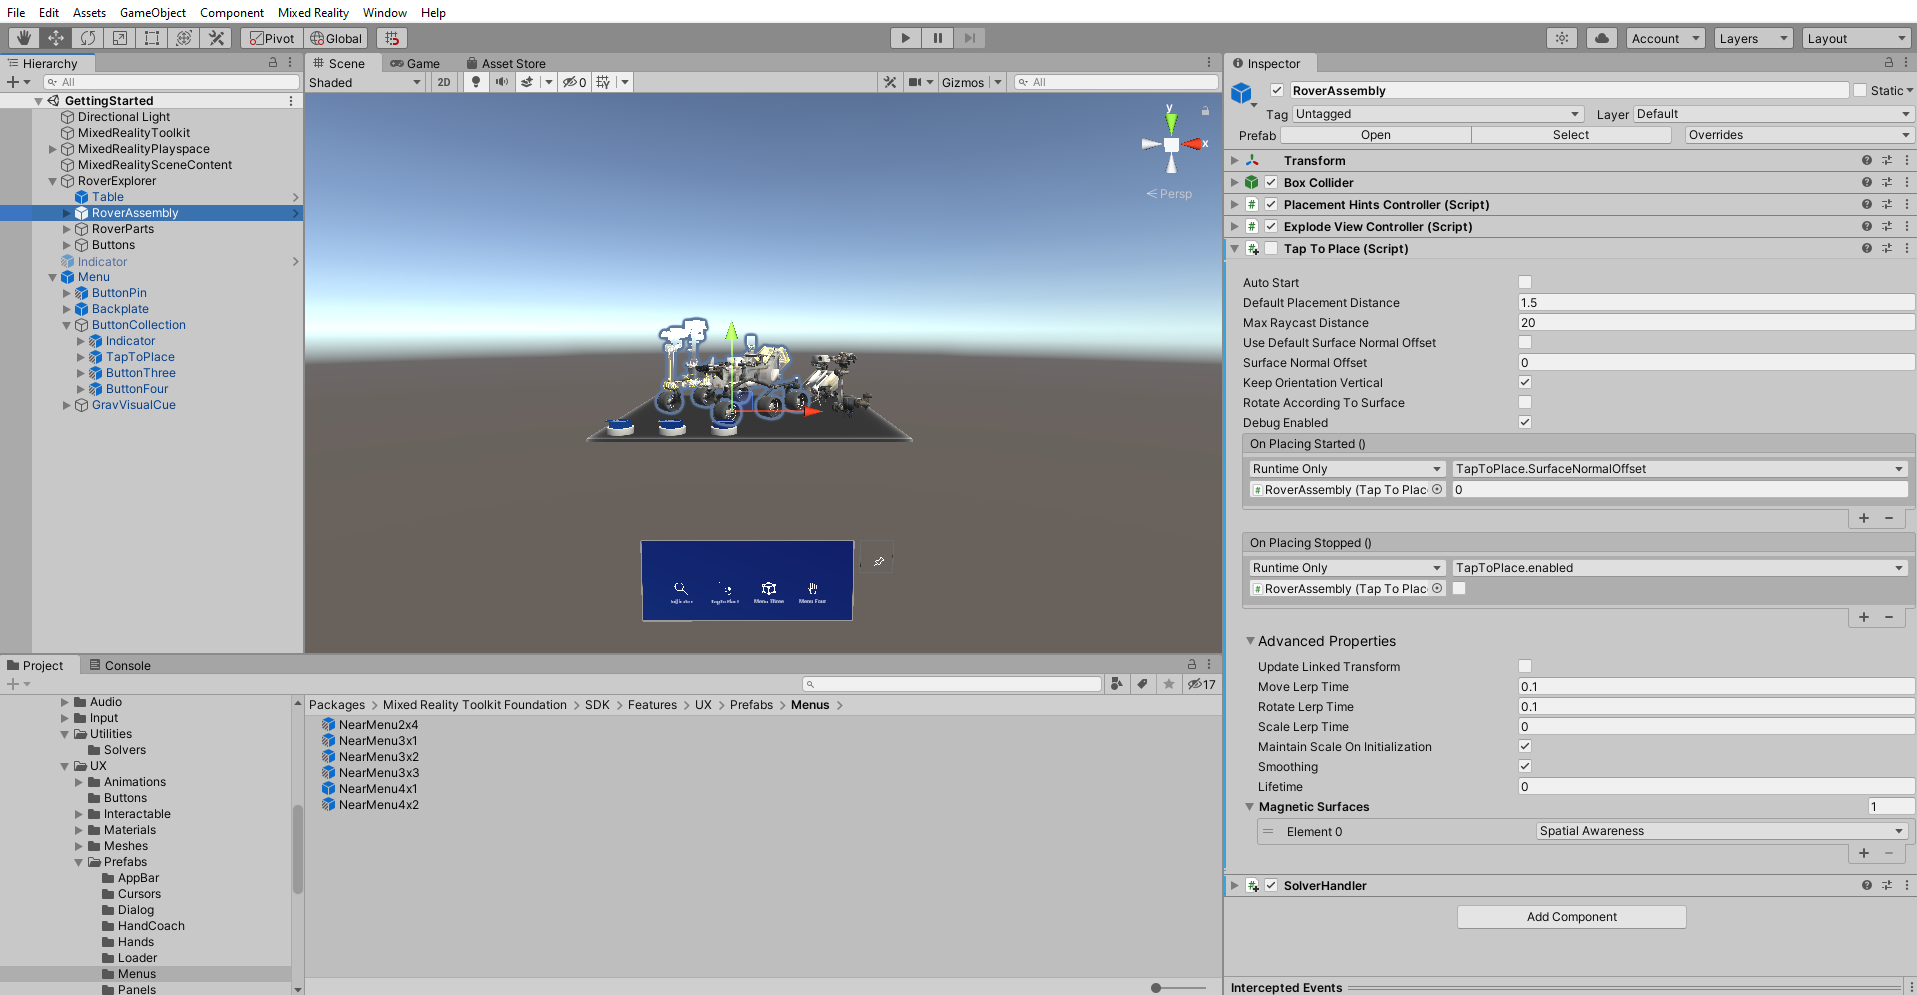Select the Rotate tool
The width and height of the screenshot is (1917, 995).
(x=88, y=38)
